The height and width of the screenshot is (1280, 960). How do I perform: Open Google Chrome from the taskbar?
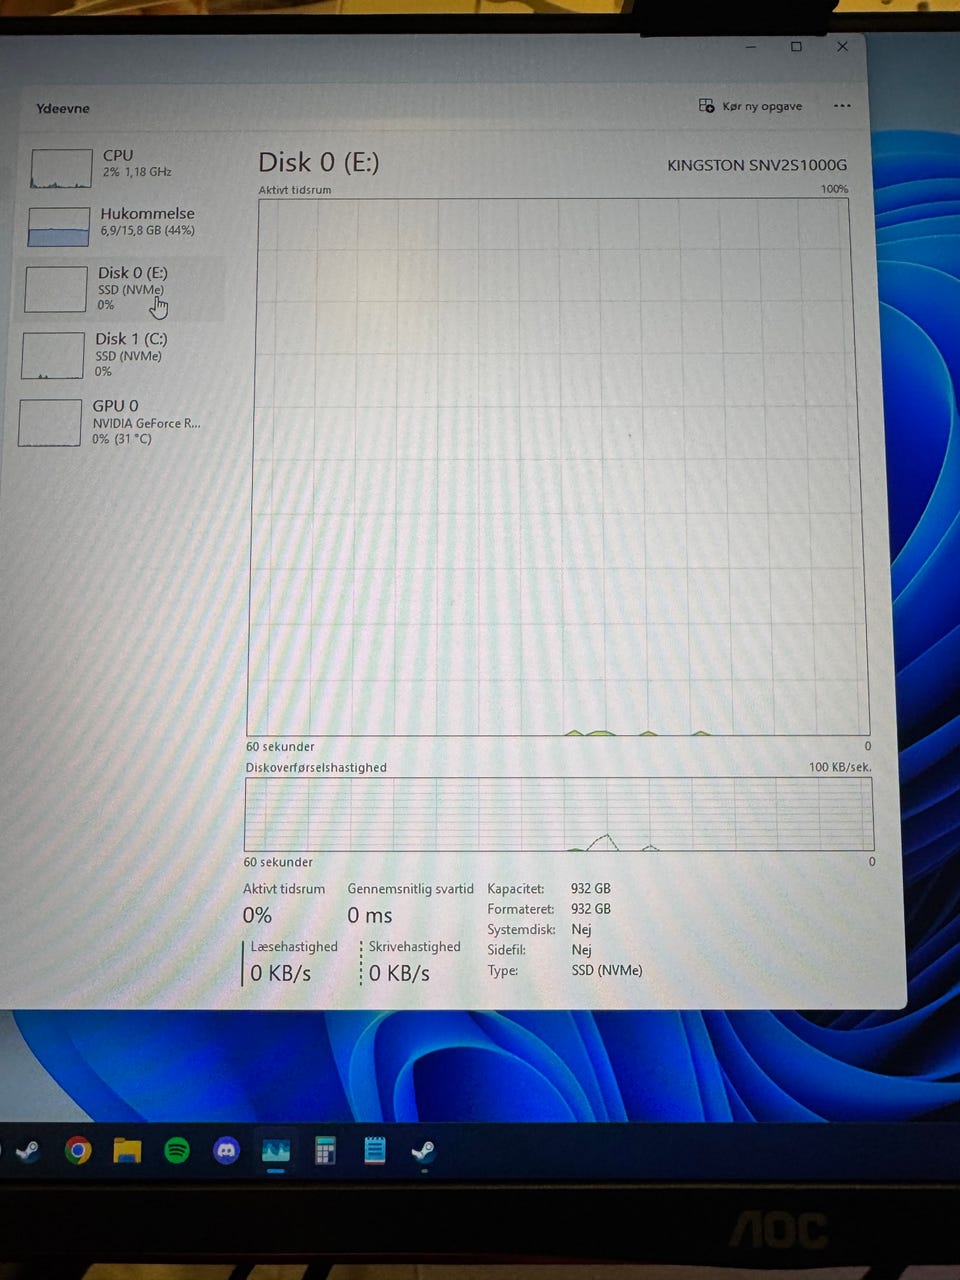pos(78,1151)
